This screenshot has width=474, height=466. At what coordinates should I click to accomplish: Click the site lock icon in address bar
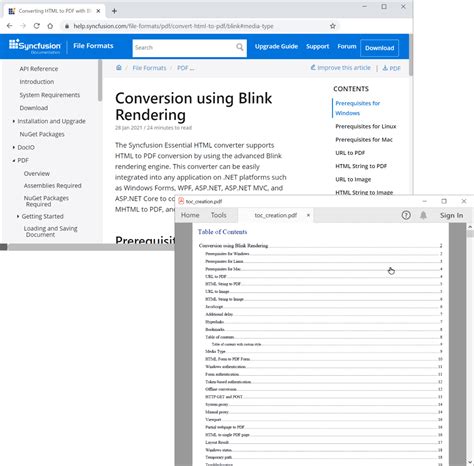coord(67,26)
